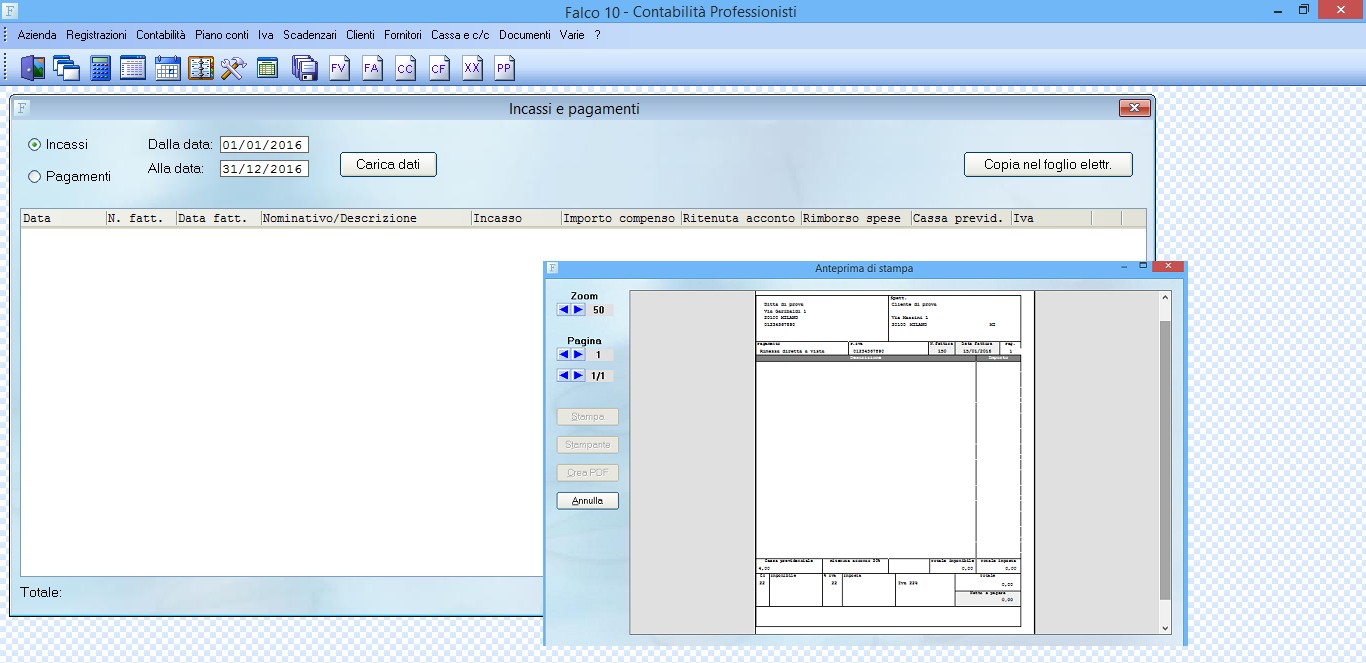Open the calculator toolbar icon
The width and height of the screenshot is (1366, 663).
100,68
